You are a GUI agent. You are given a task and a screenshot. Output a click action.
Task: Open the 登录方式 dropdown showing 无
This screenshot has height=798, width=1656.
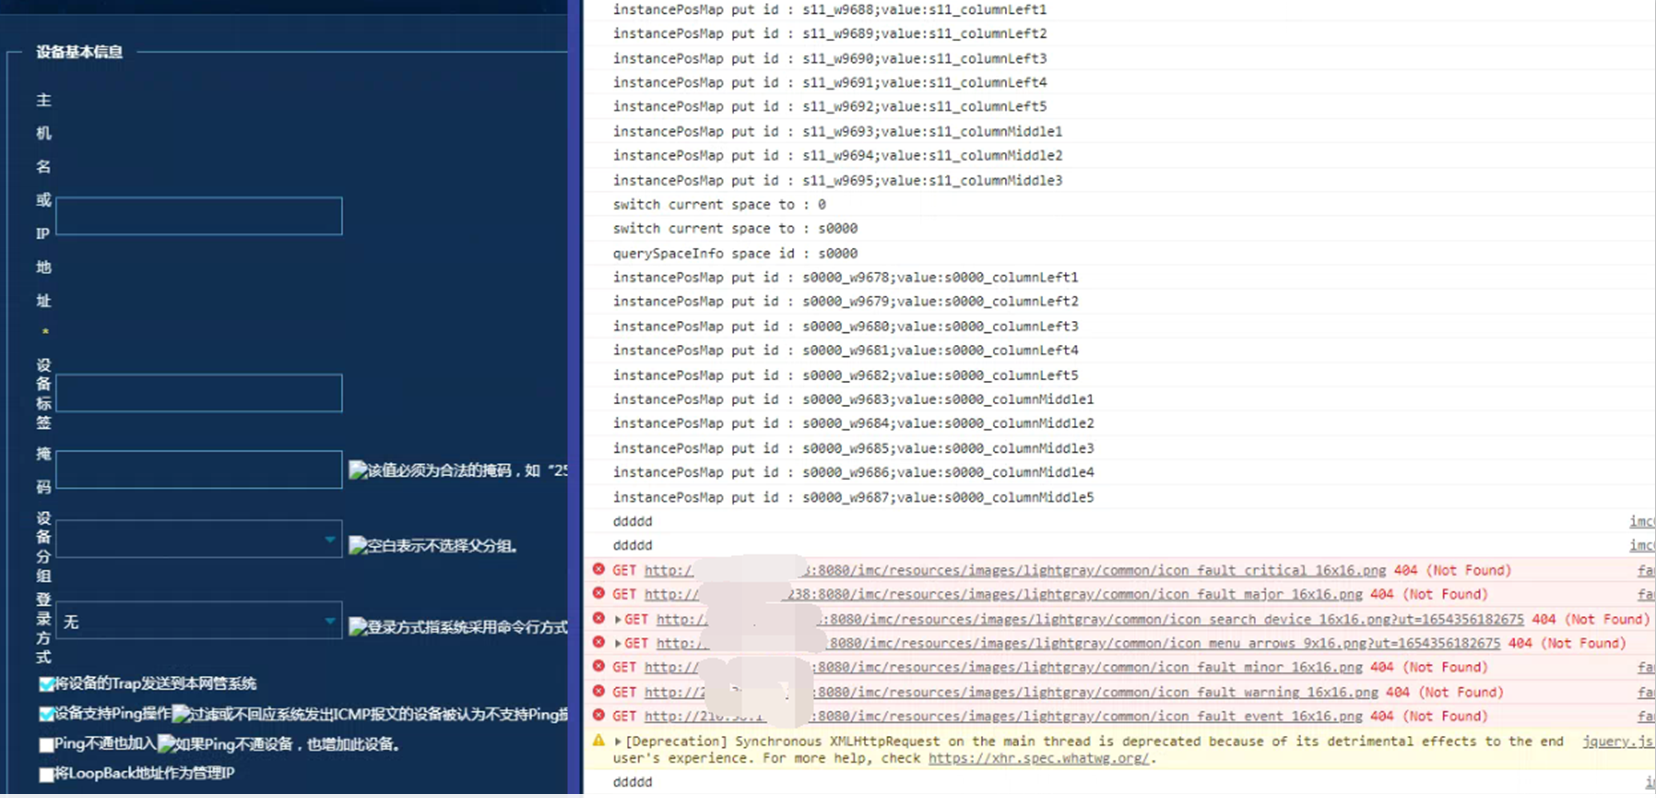click(x=199, y=621)
